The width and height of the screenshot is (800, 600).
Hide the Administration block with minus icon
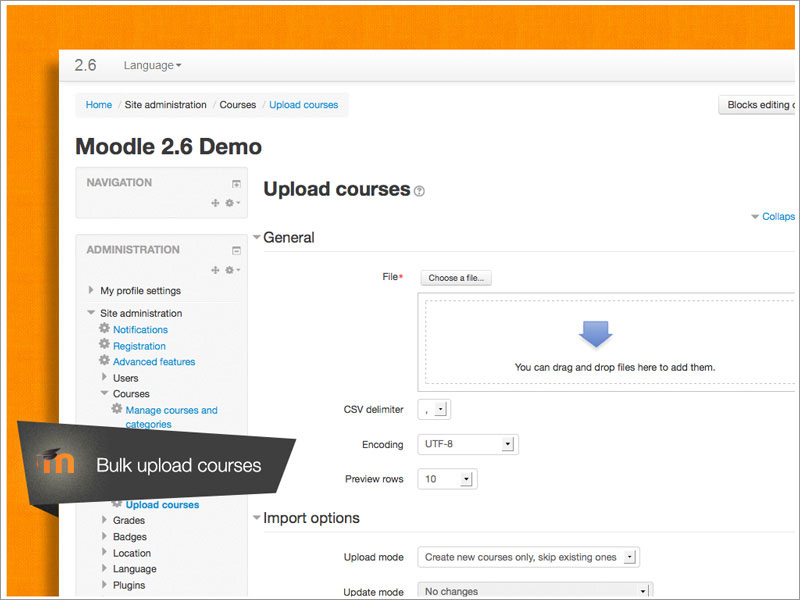coord(236,251)
